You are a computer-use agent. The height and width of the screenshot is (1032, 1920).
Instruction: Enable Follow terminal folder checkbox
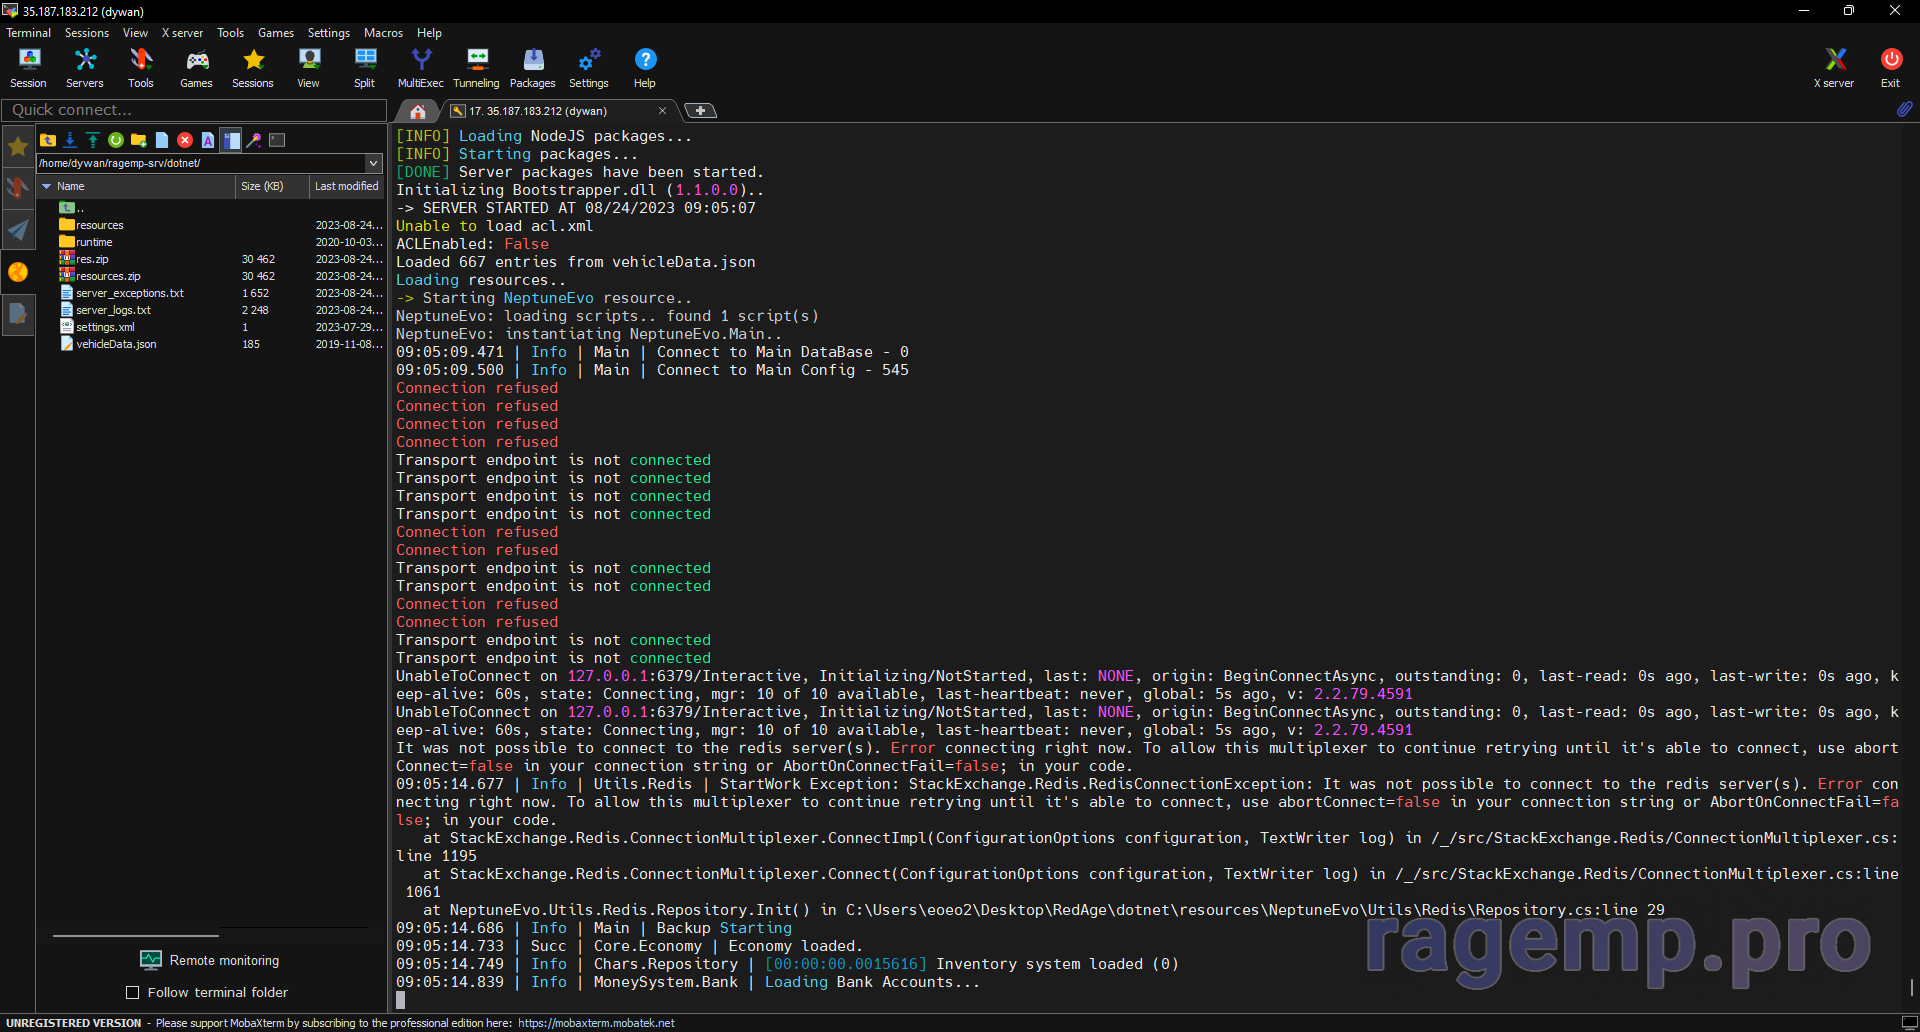click(132, 992)
